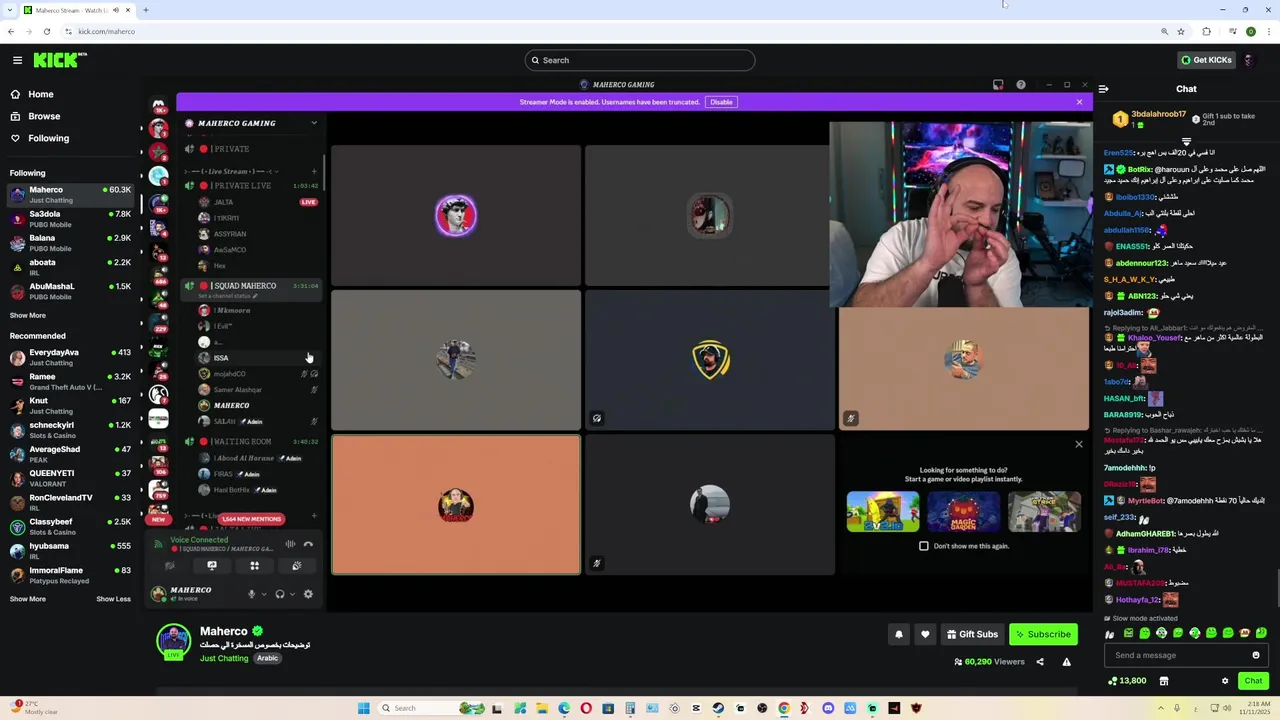Open Windows Start menu
The height and width of the screenshot is (720, 1280).
(364, 708)
